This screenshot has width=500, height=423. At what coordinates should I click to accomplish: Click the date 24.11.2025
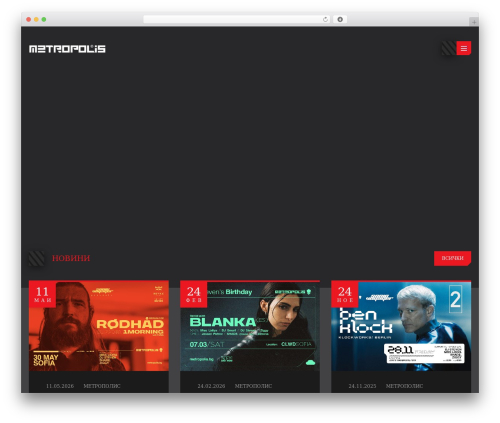click(362, 386)
